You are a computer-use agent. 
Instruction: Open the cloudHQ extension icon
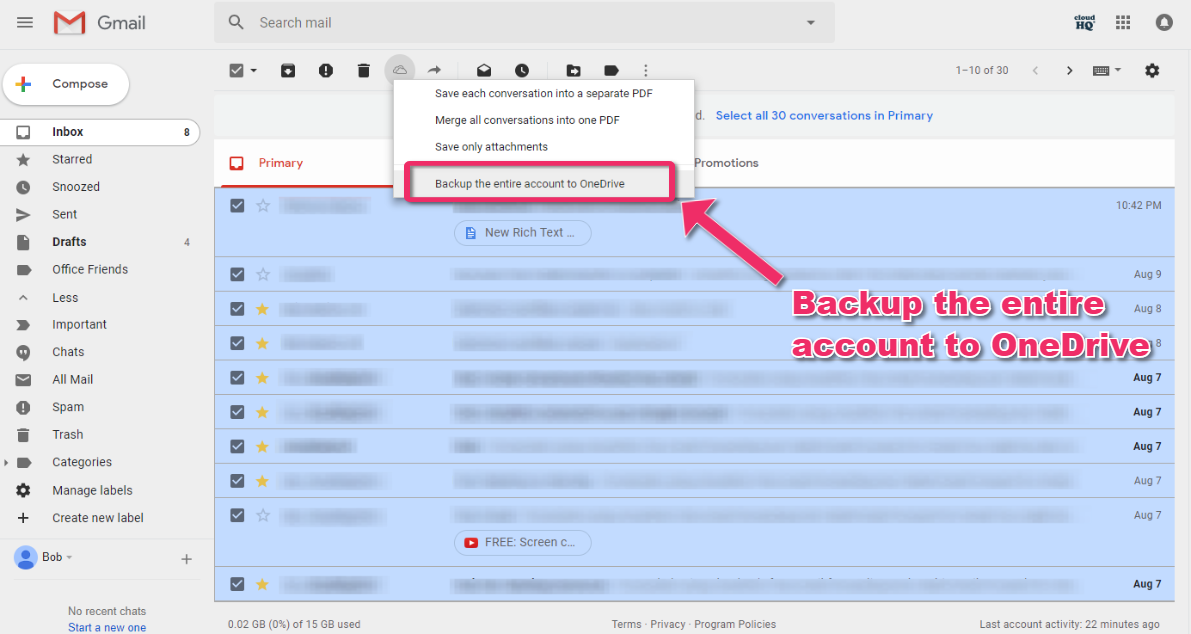pyautogui.click(x=1085, y=23)
